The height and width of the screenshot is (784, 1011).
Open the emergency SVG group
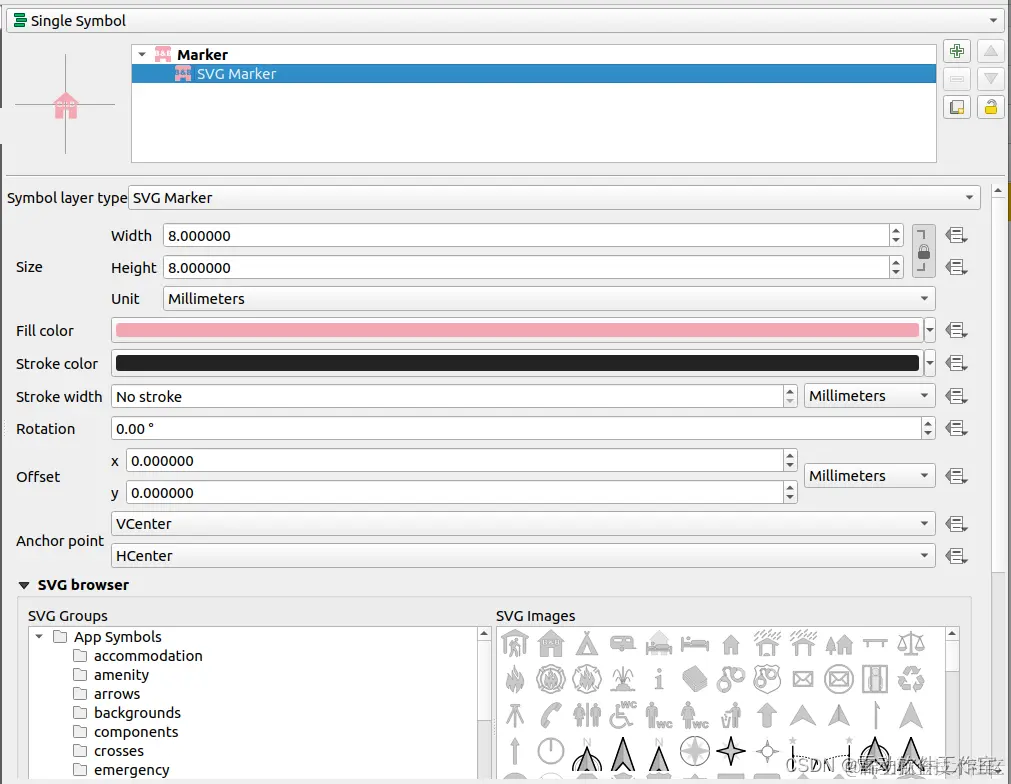click(x=132, y=770)
